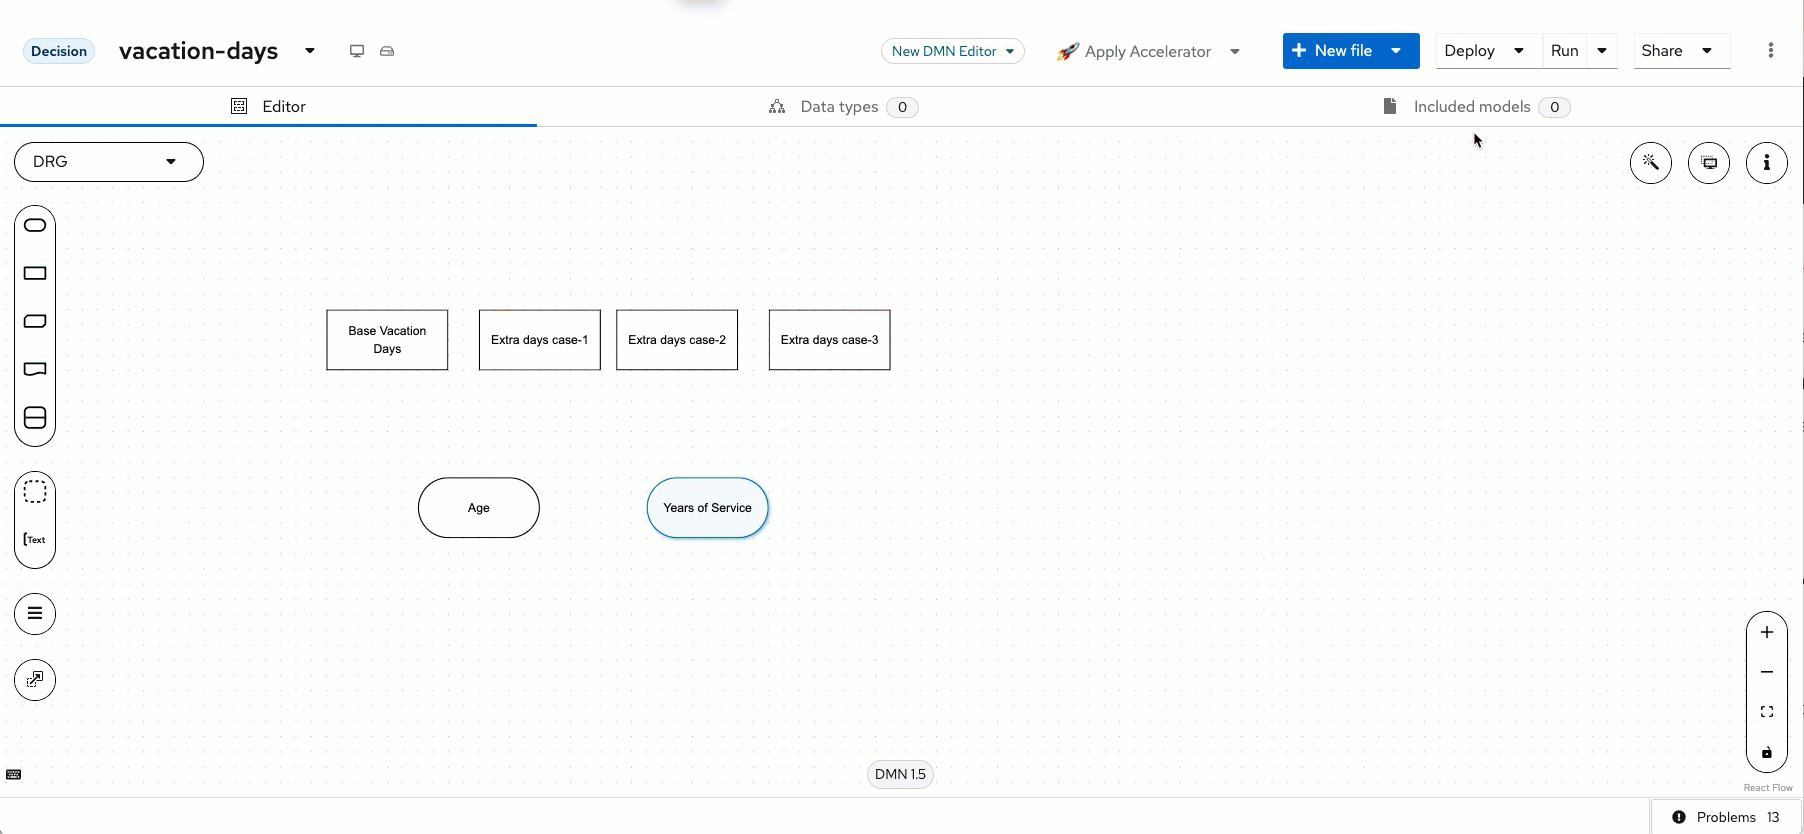
Task: Choose the Group dashed-box tool
Action: [x=35, y=492]
